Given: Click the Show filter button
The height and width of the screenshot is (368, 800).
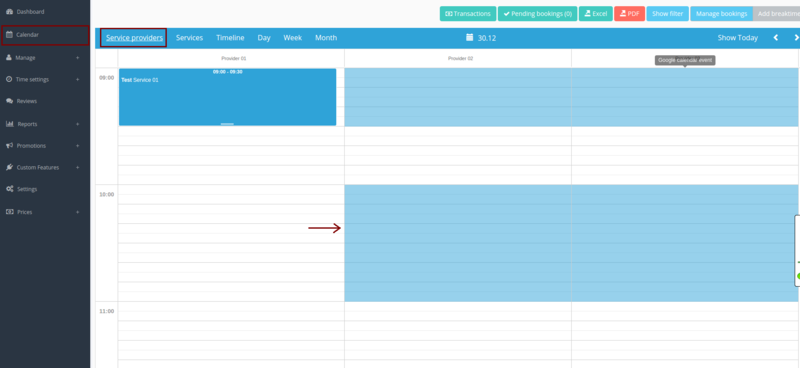Looking at the screenshot, I should [667, 14].
